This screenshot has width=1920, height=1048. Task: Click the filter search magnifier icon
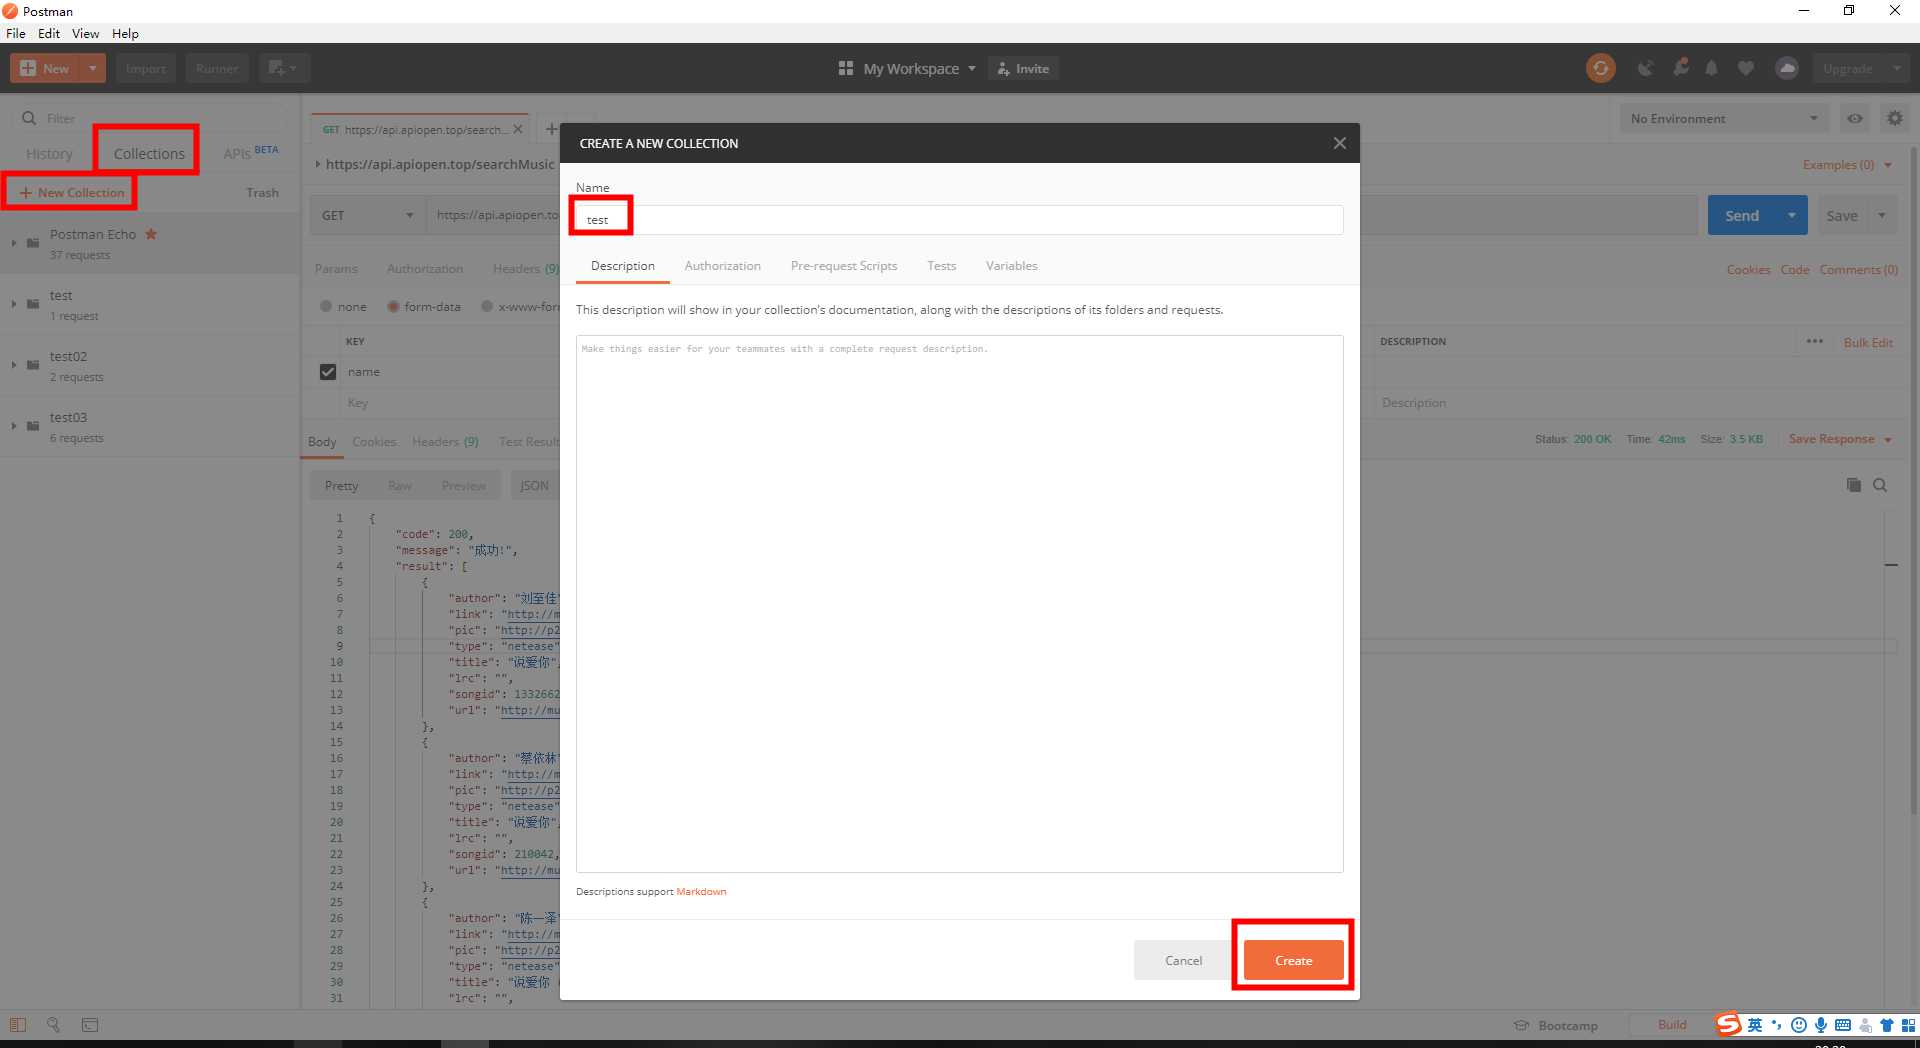(x=29, y=118)
